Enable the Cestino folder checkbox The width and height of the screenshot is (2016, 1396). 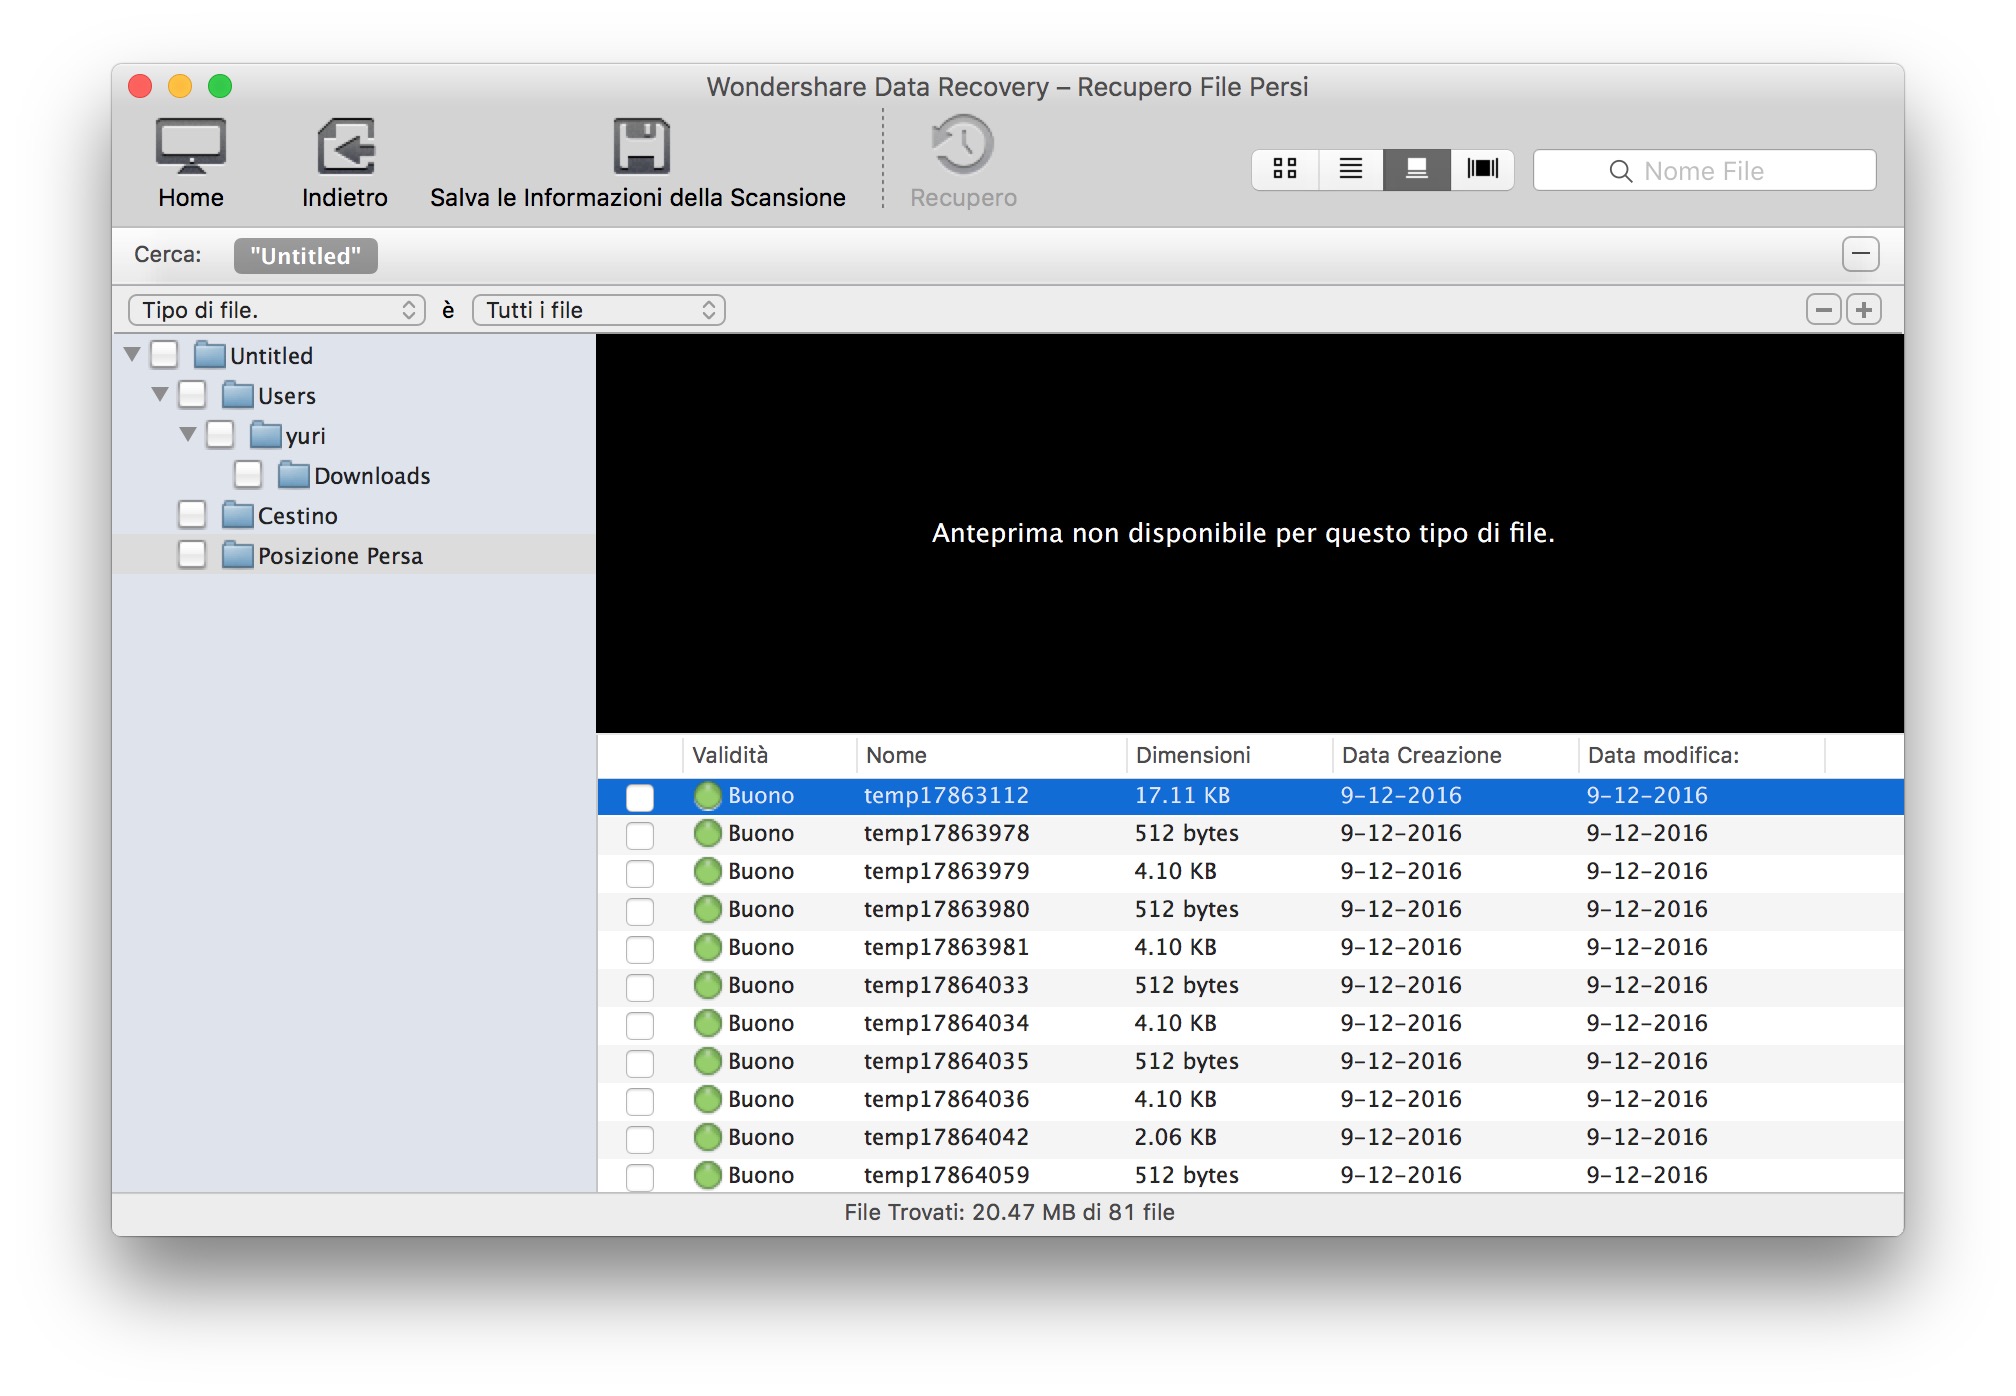tap(192, 515)
